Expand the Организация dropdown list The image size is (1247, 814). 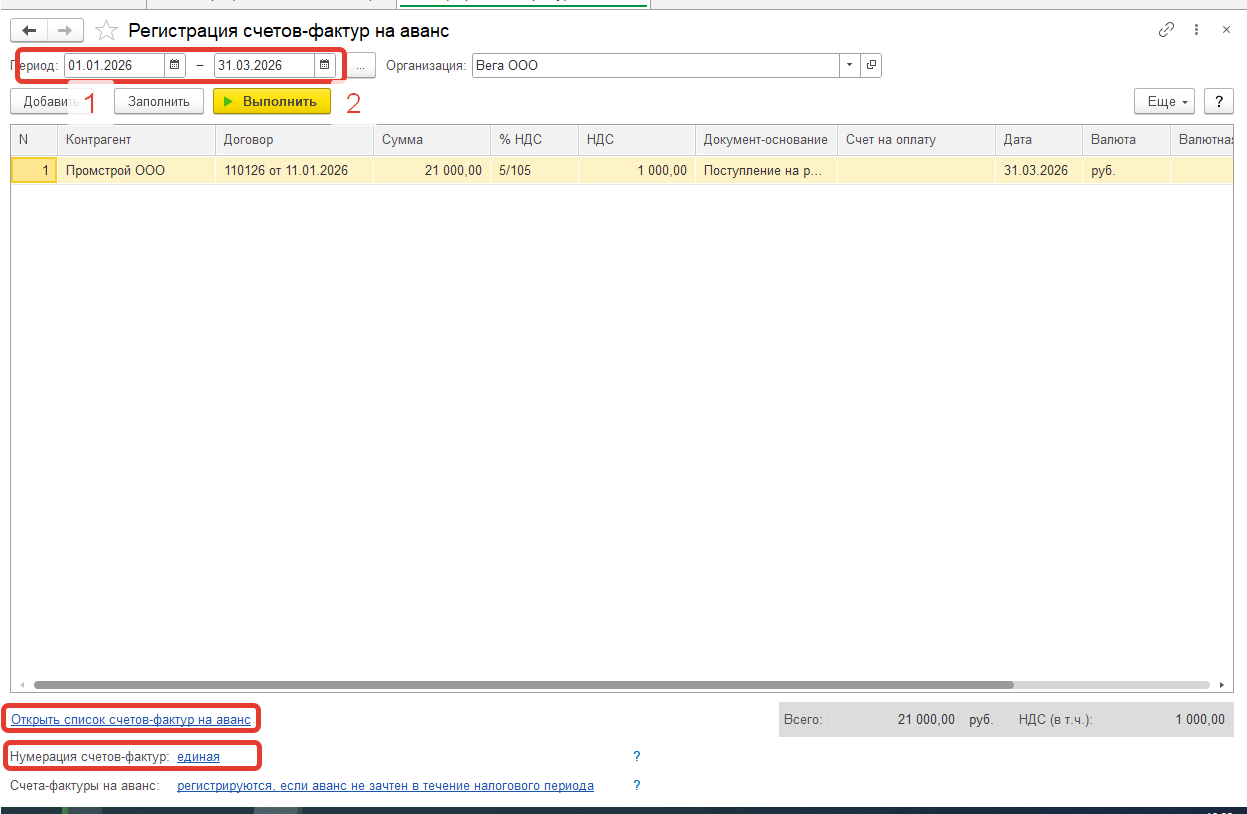(849, 65)
